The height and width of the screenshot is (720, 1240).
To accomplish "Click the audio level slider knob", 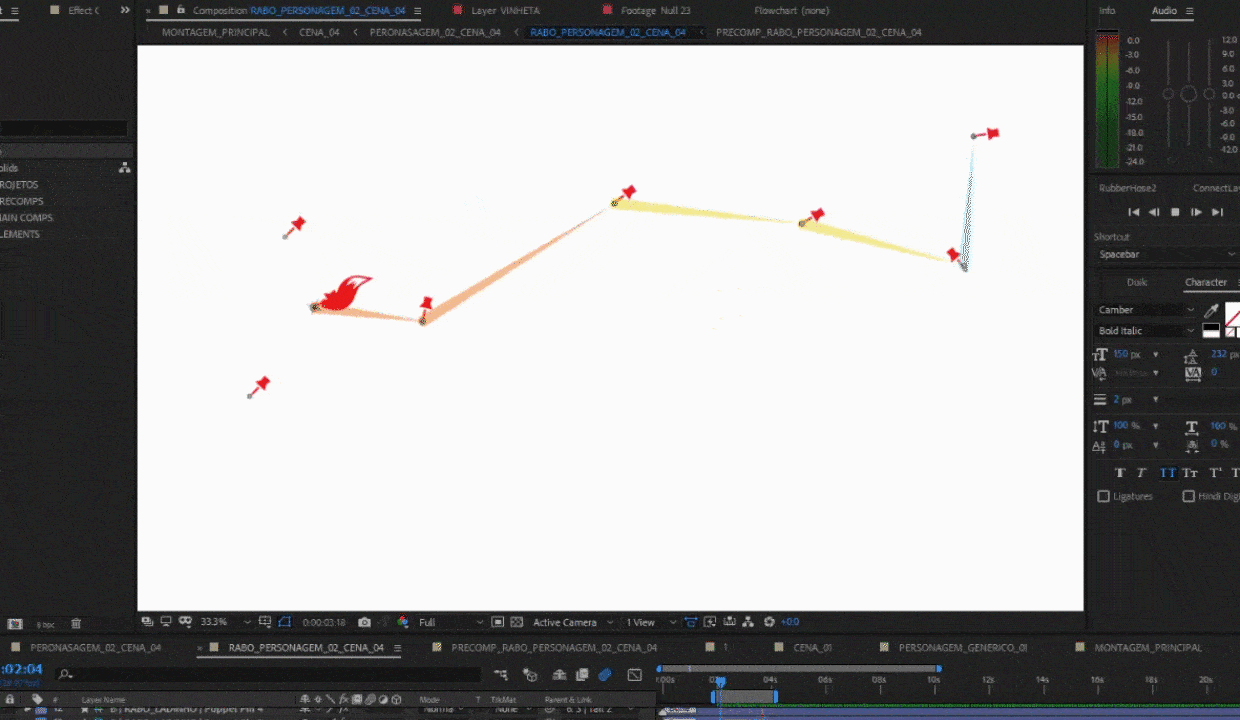I will tap(1188, 94).
